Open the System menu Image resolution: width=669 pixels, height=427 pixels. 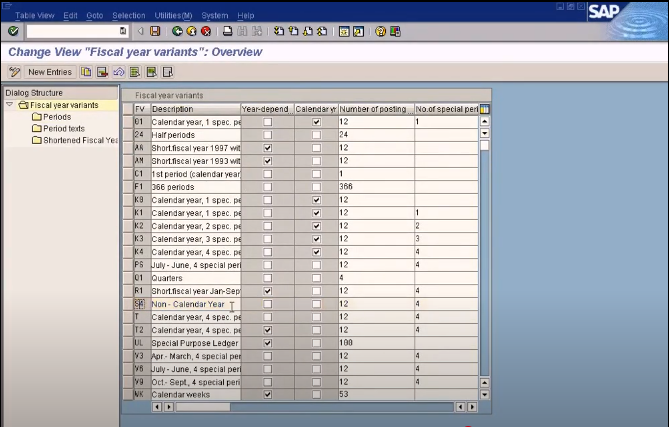click(x=215, y=15)
